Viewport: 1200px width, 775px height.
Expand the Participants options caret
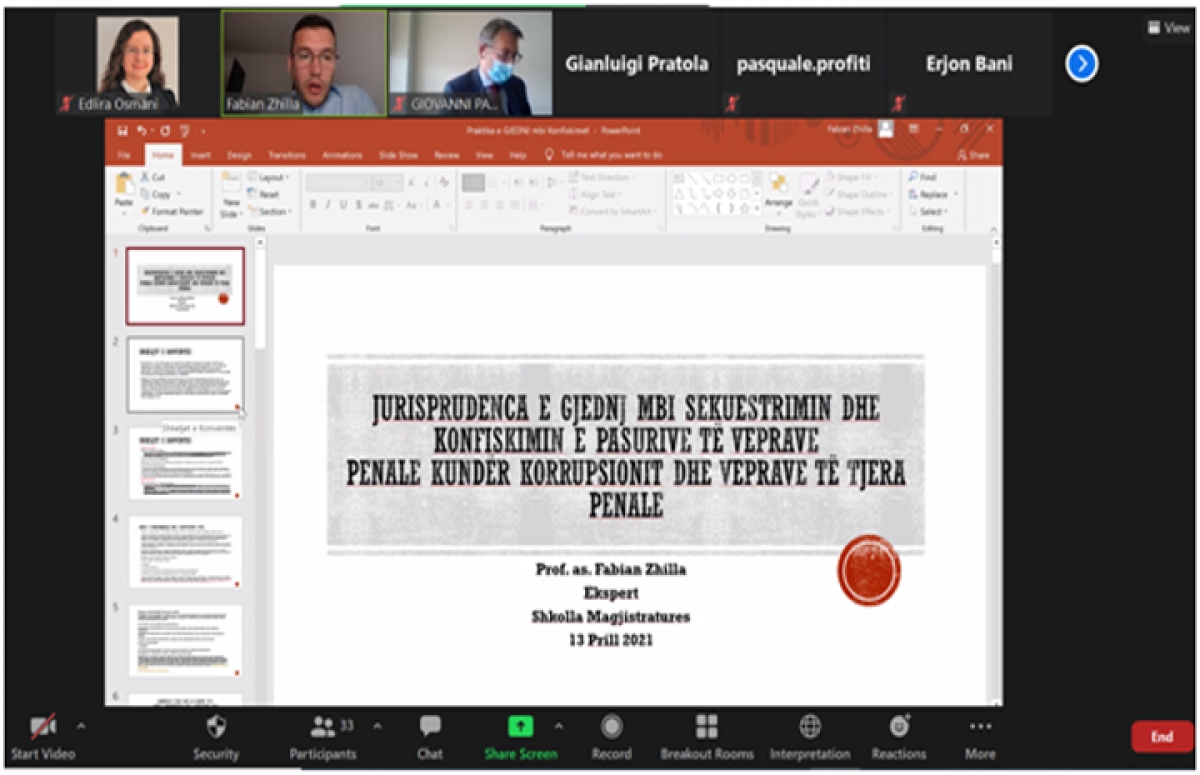pos(377,726)
